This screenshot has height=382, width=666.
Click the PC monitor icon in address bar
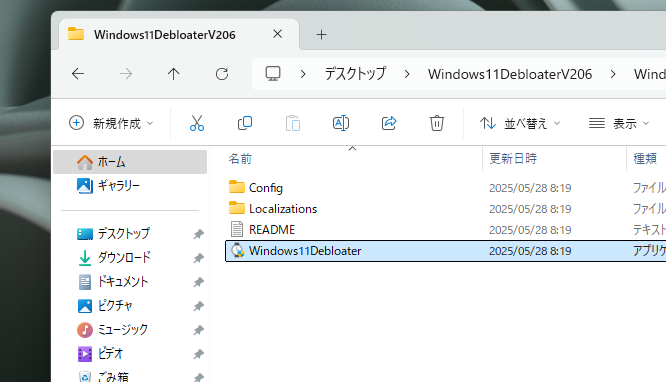273,74
